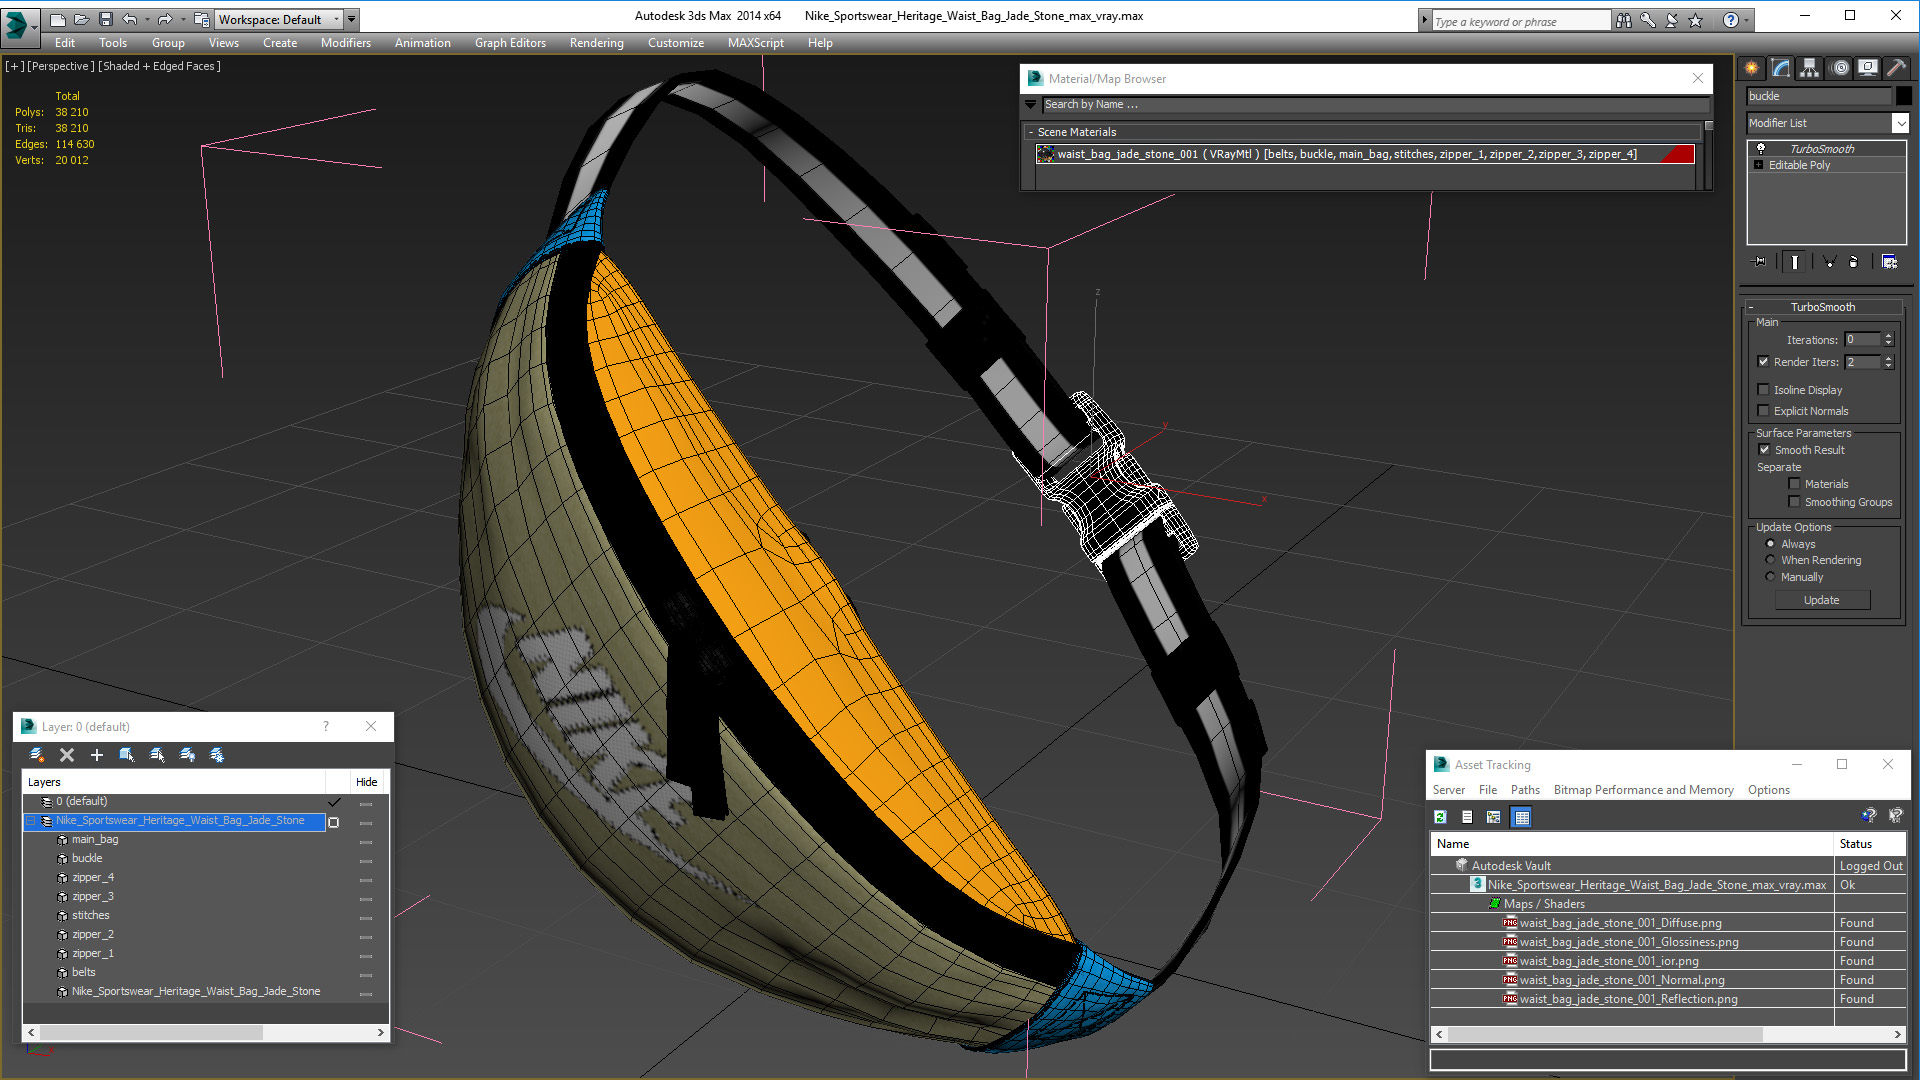The width and height of the screenshot is (1920, 1080).
Task: Open the Utilities hammer tab
Action: coord(1896,68)
